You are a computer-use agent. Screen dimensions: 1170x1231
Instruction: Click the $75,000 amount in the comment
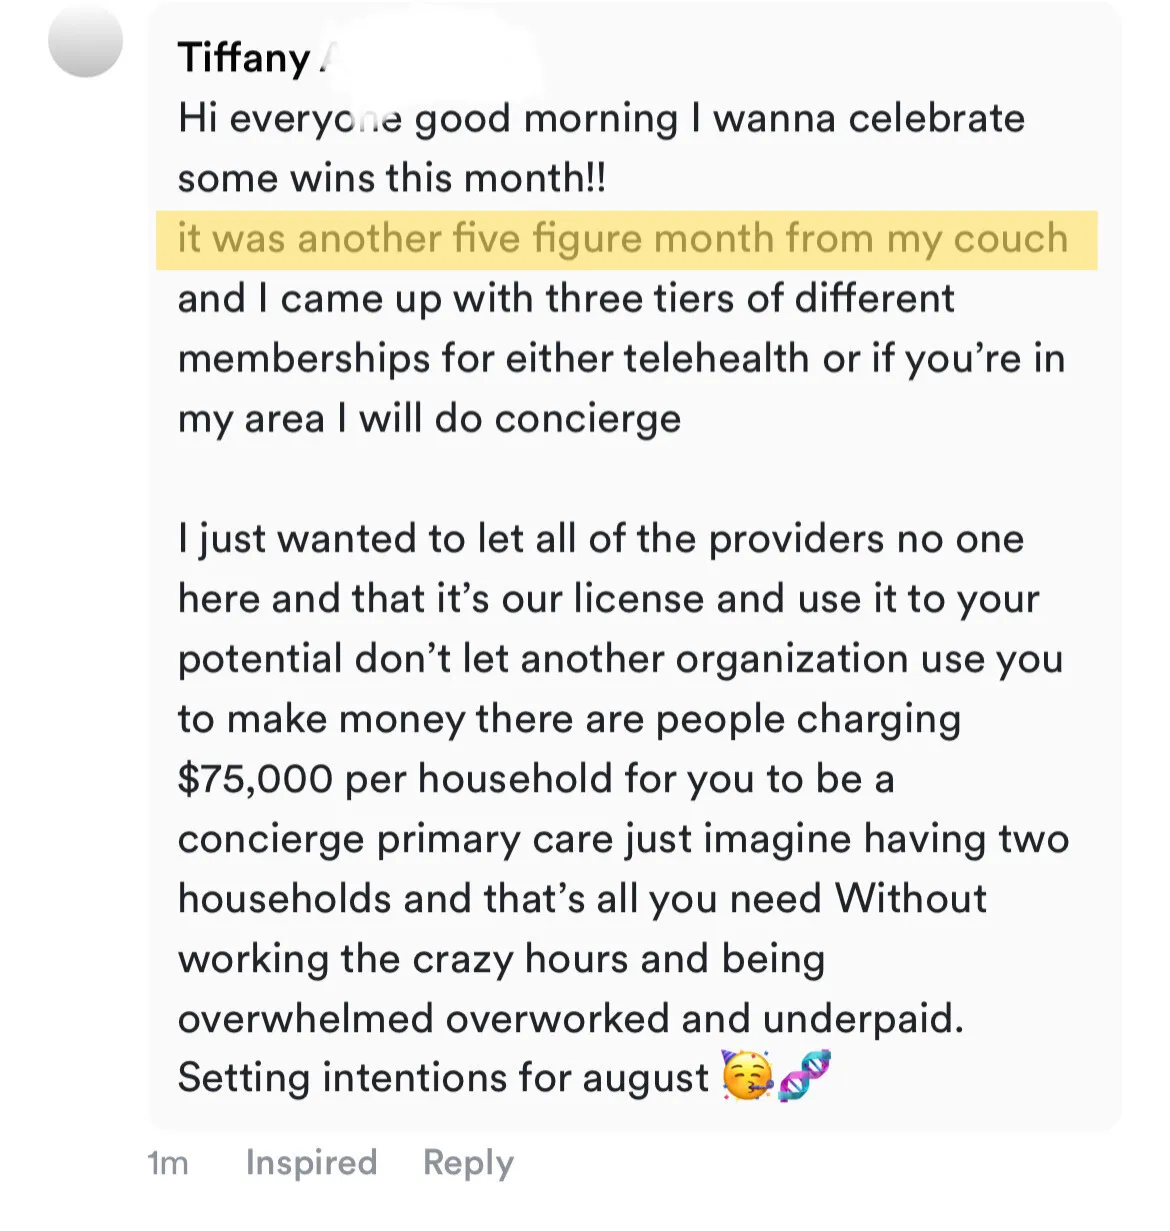(255, 778)
